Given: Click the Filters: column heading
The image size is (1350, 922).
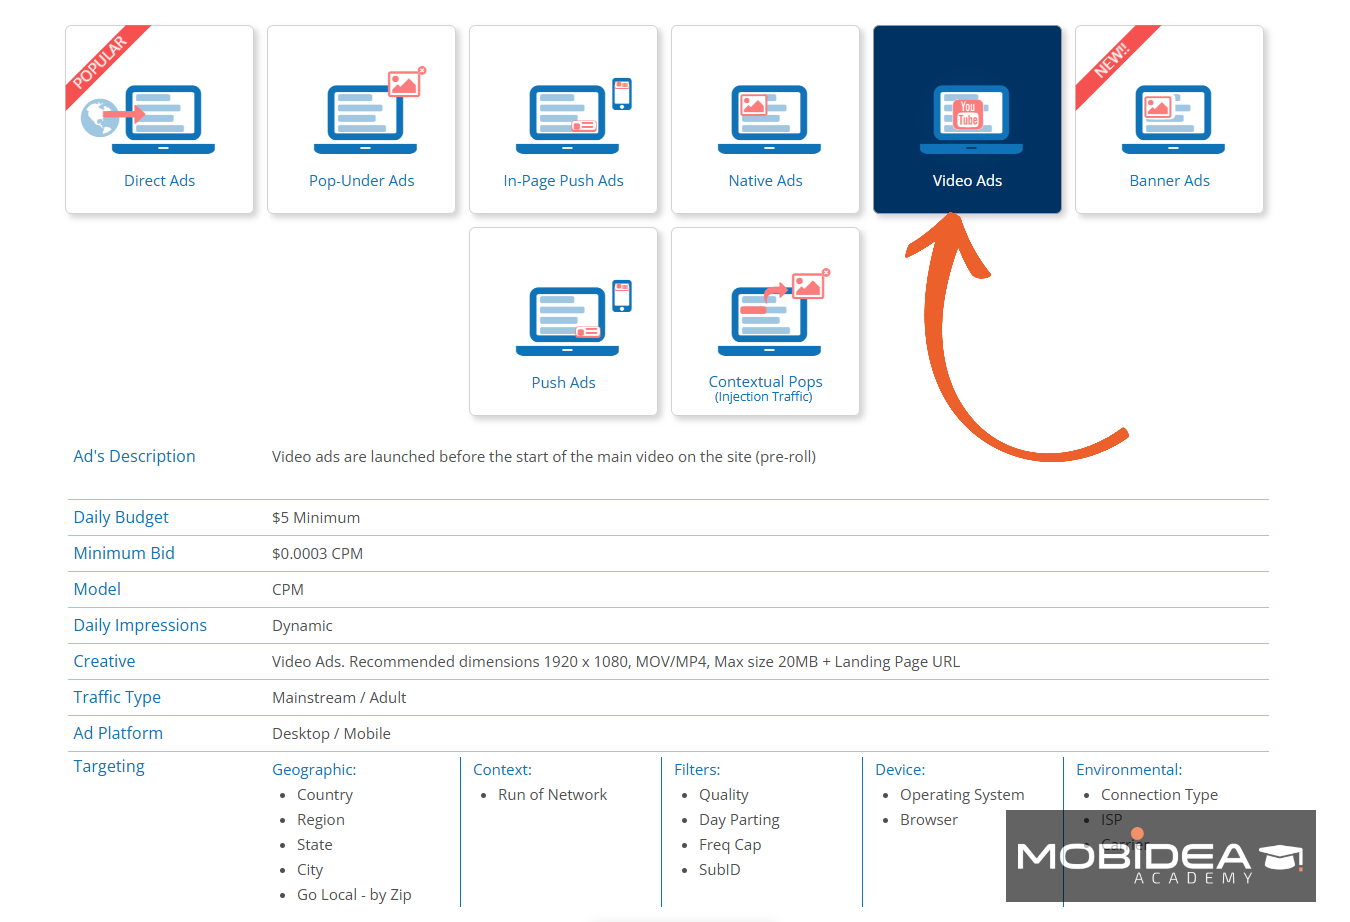Looking at the screenshot, I should pyautogui.click(x=697, y=770).
